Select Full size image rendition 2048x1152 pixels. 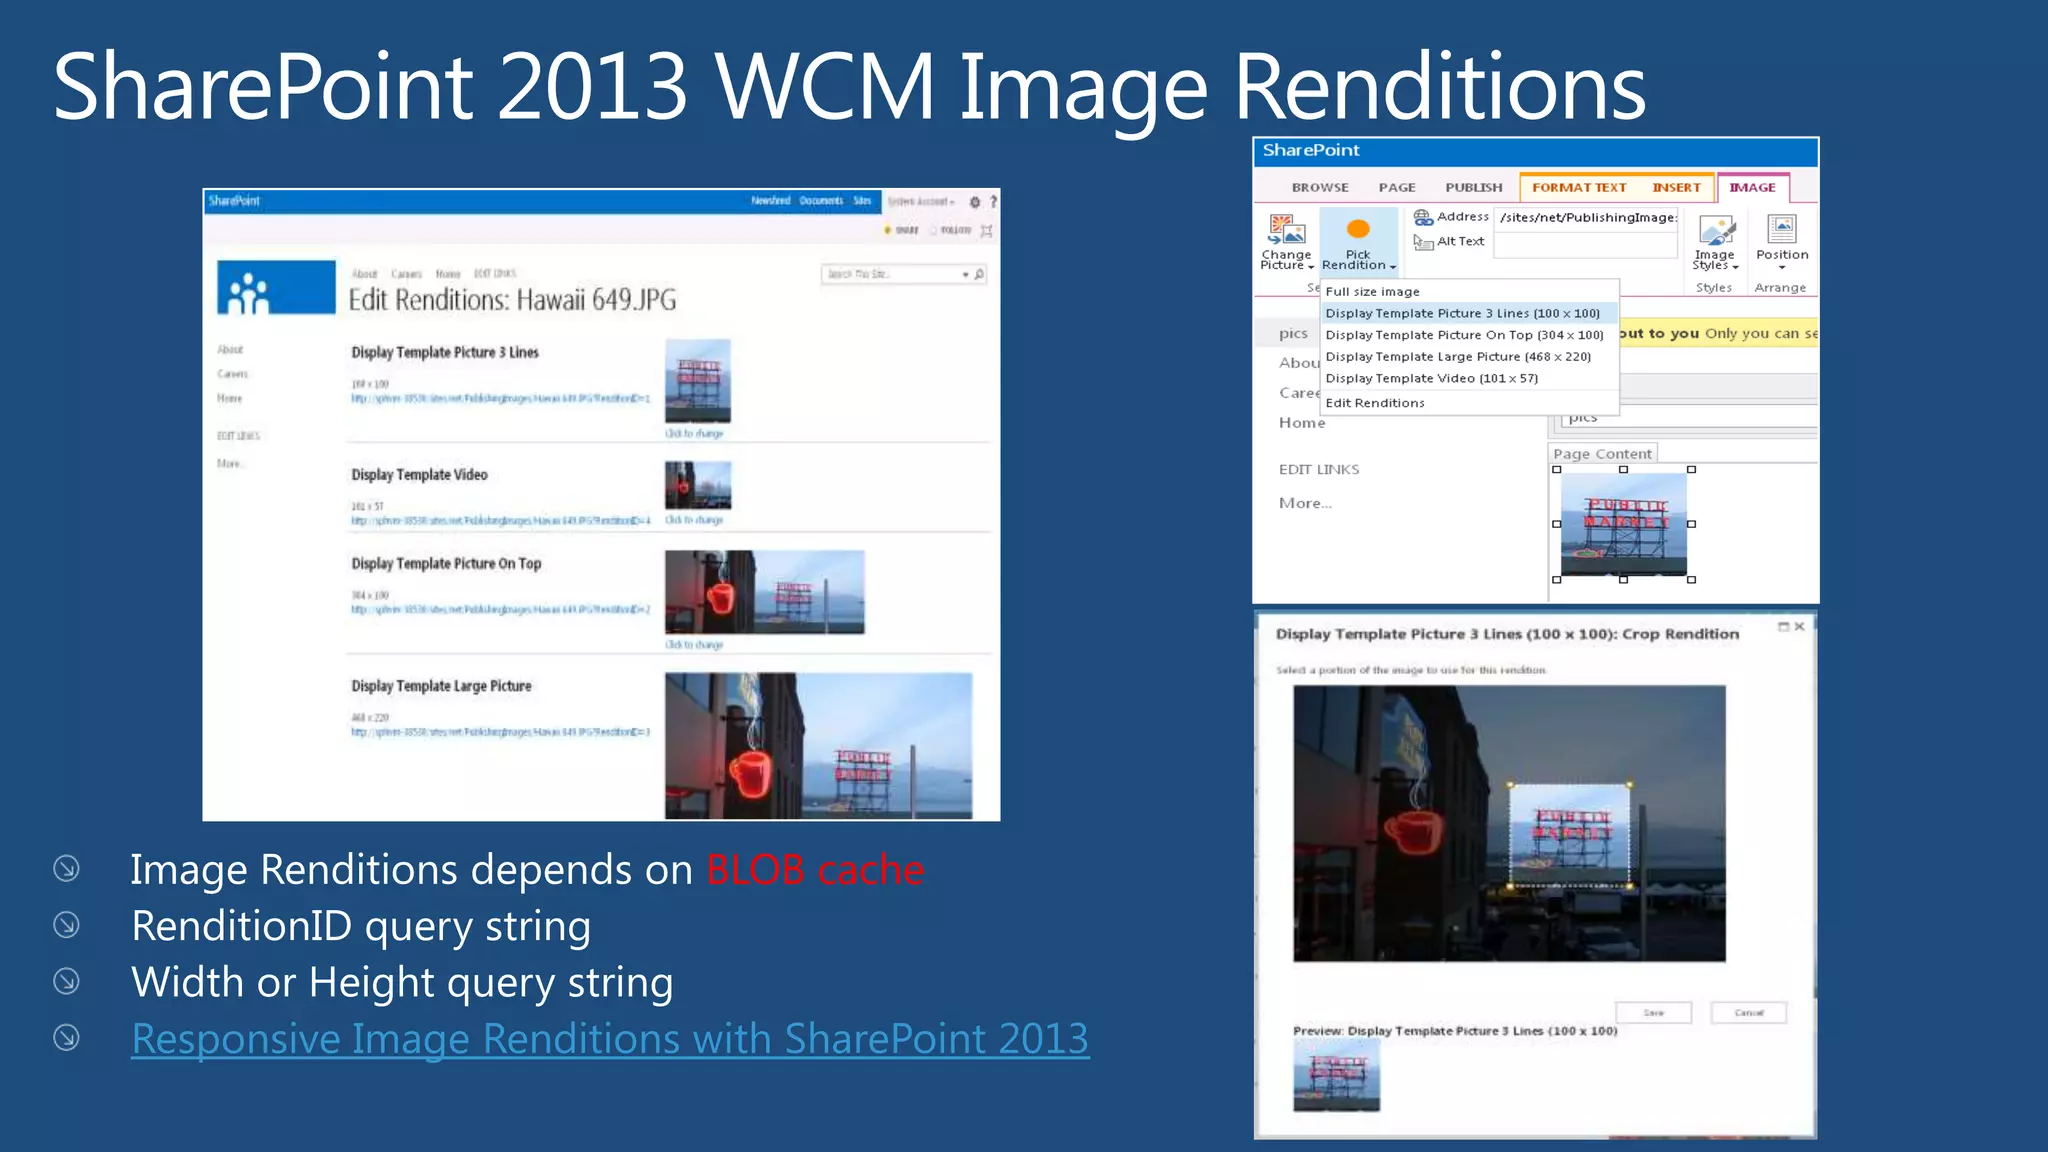point(1372,292)
